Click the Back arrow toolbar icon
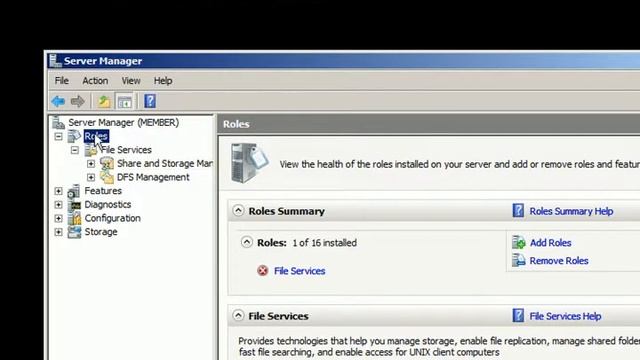 click(58, 101)
